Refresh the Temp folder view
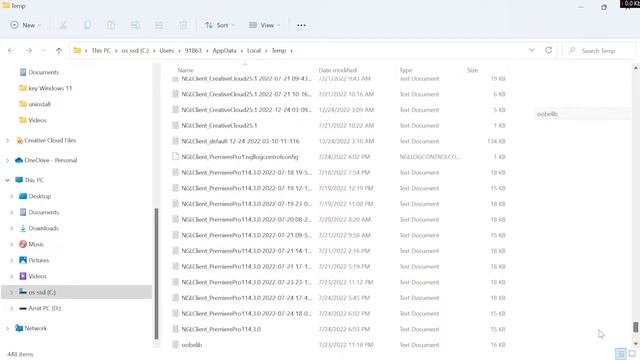The height and width of the screenshot is (360, 640). (549, 50)
